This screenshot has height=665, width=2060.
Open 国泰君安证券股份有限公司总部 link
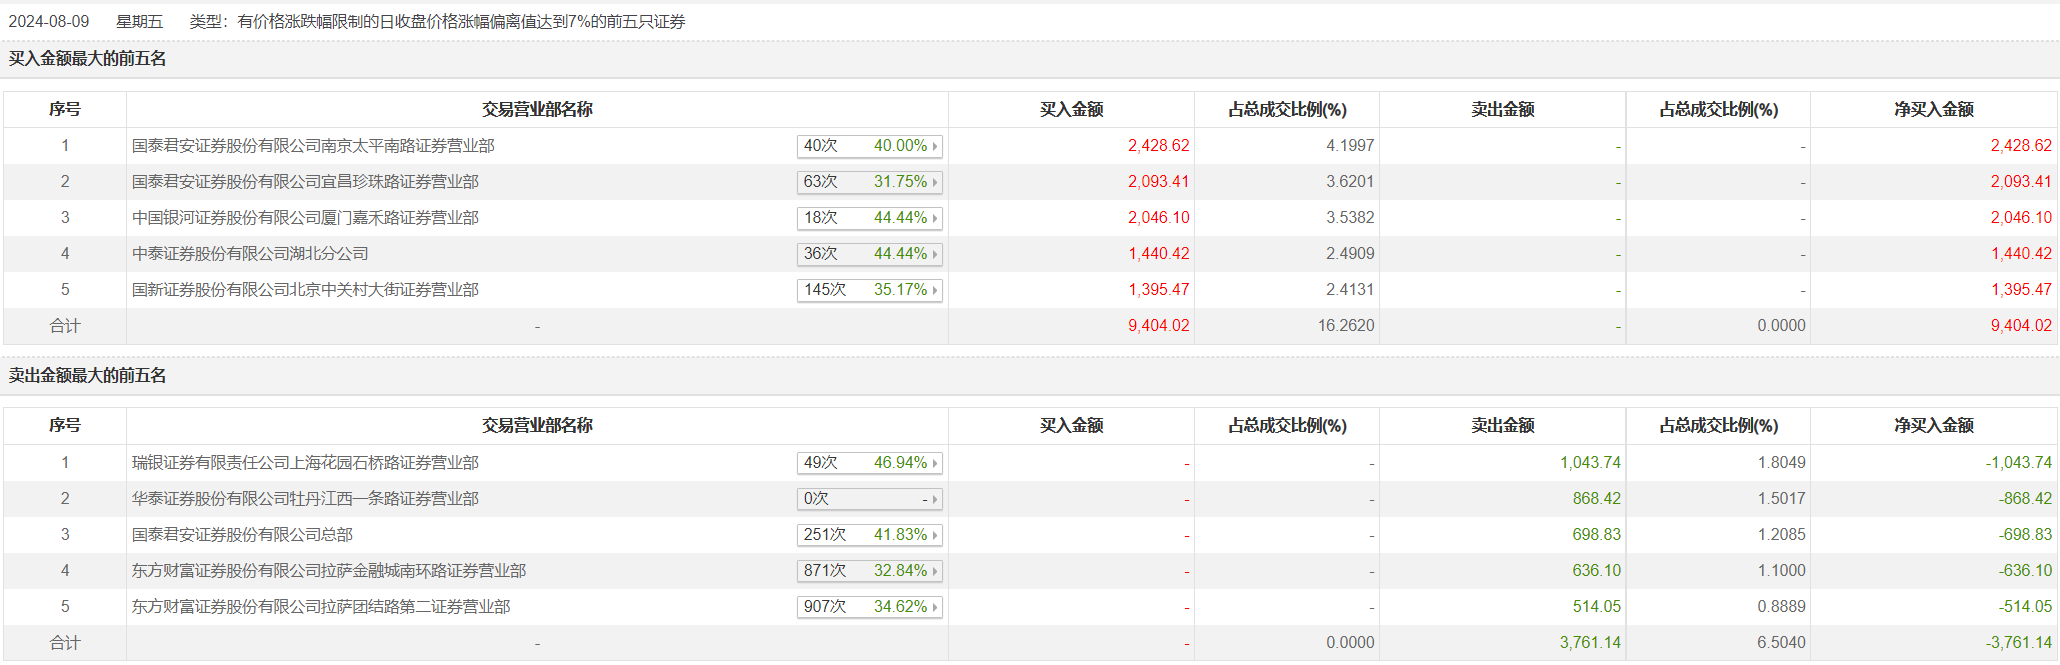tap(242, 535)
